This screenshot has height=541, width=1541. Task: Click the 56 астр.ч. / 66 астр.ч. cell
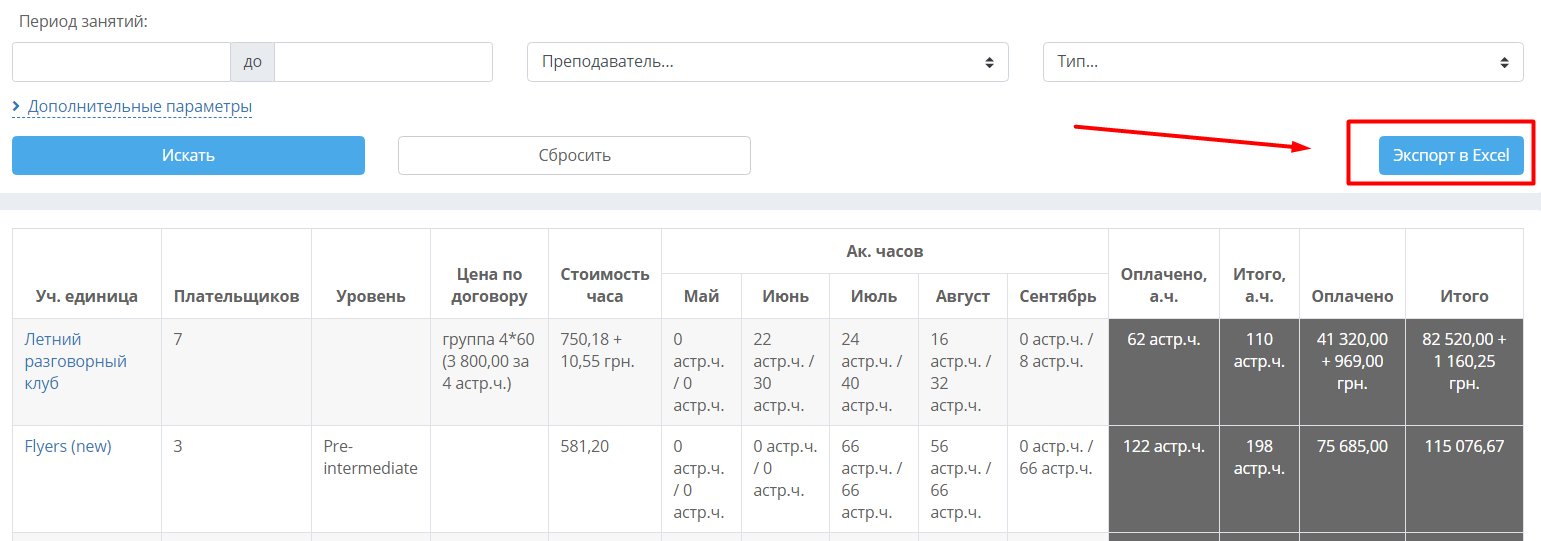pyautogui.click(x=962, y=479)
